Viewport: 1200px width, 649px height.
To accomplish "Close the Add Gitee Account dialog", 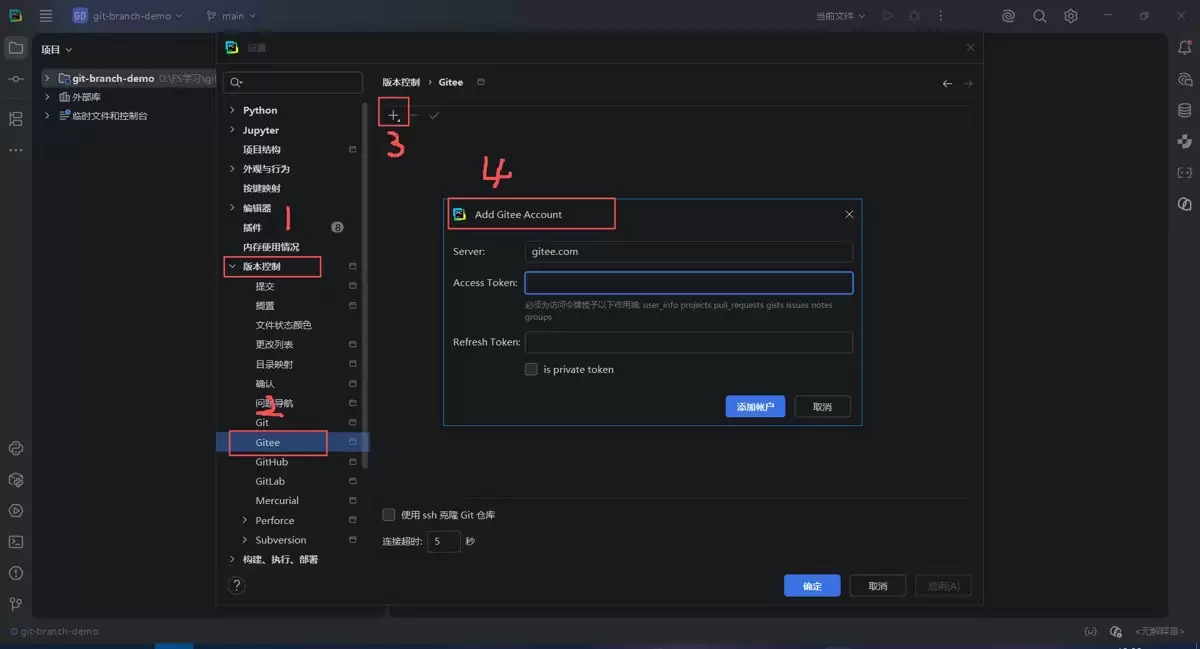I will [849, 214].
